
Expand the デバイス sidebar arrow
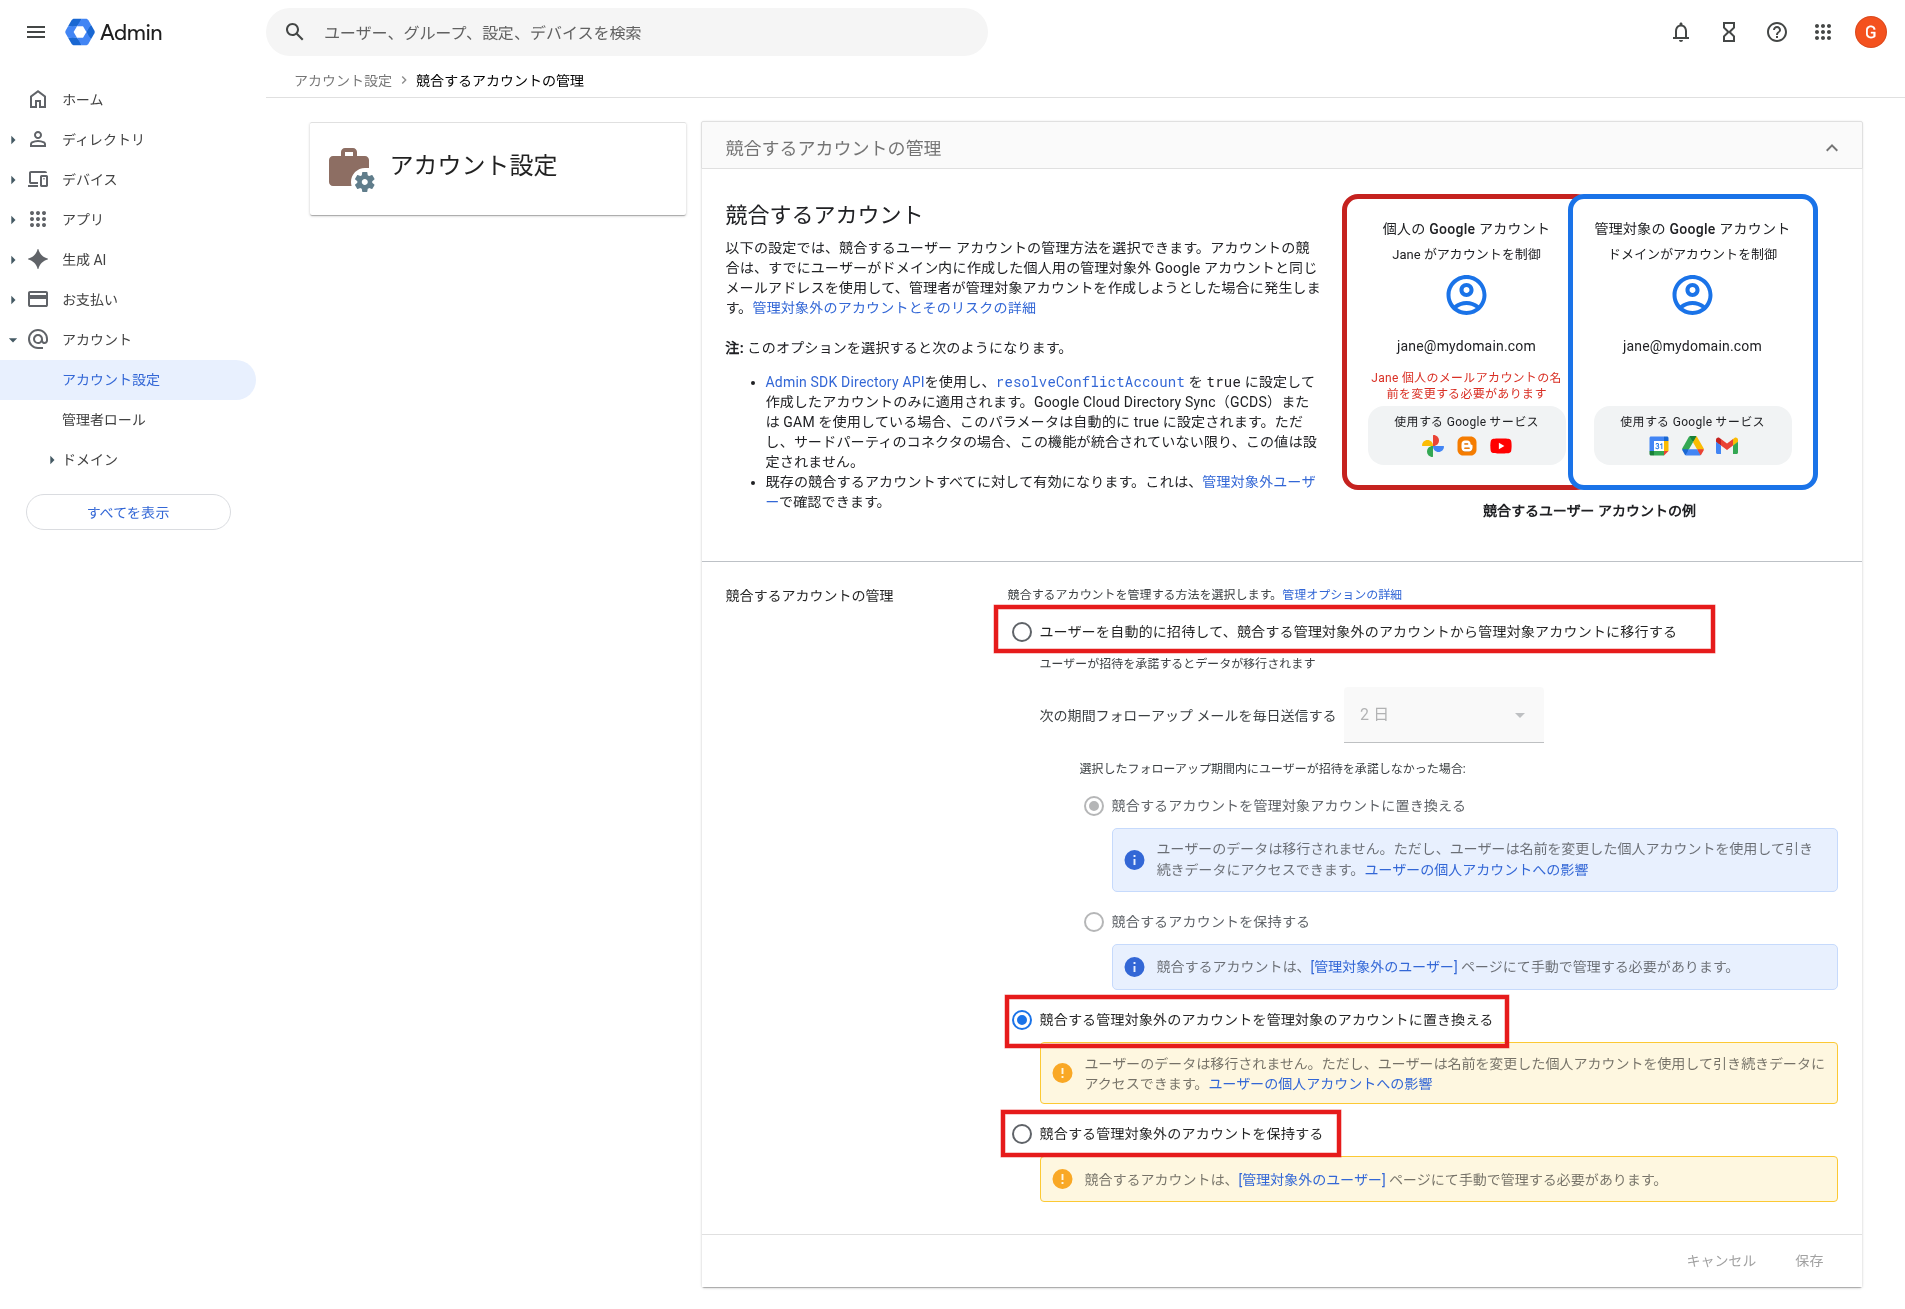pos(13,180)
